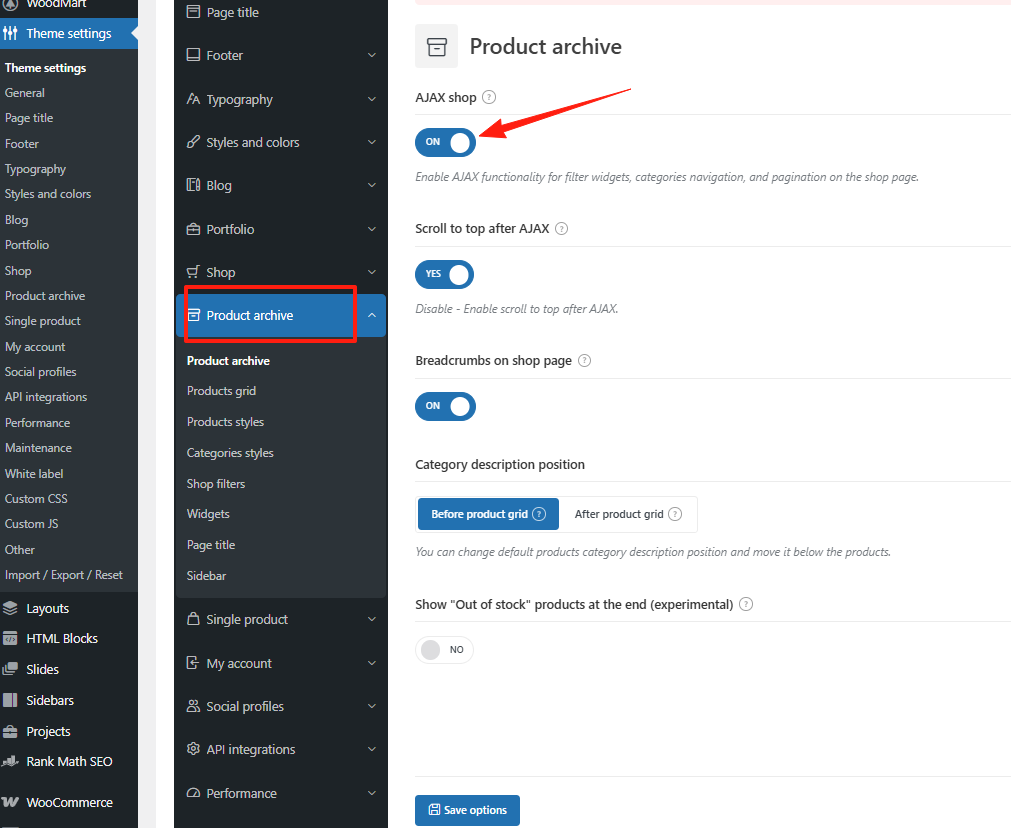Expand the Single product section chevron

[x=371, y=620]
